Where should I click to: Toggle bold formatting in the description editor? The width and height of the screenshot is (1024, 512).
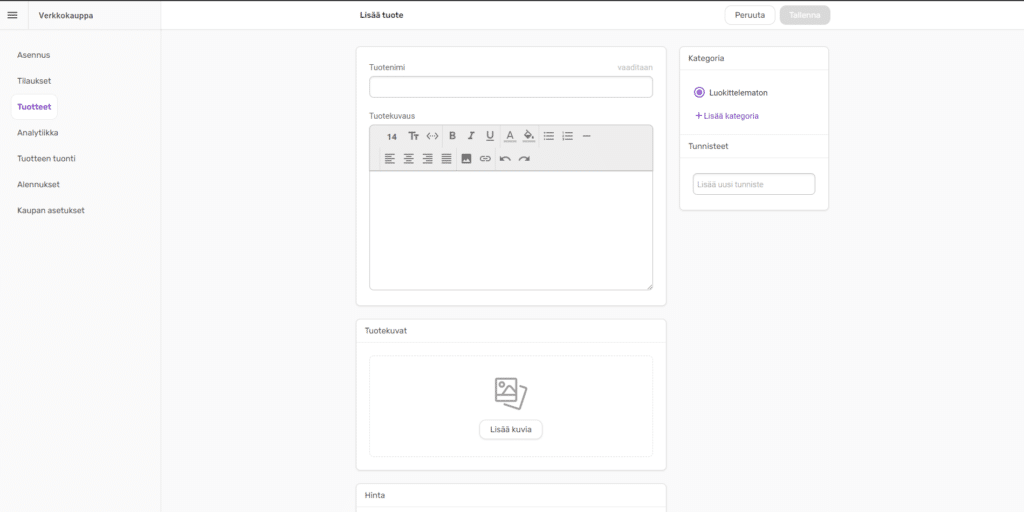tap(452, 136)
